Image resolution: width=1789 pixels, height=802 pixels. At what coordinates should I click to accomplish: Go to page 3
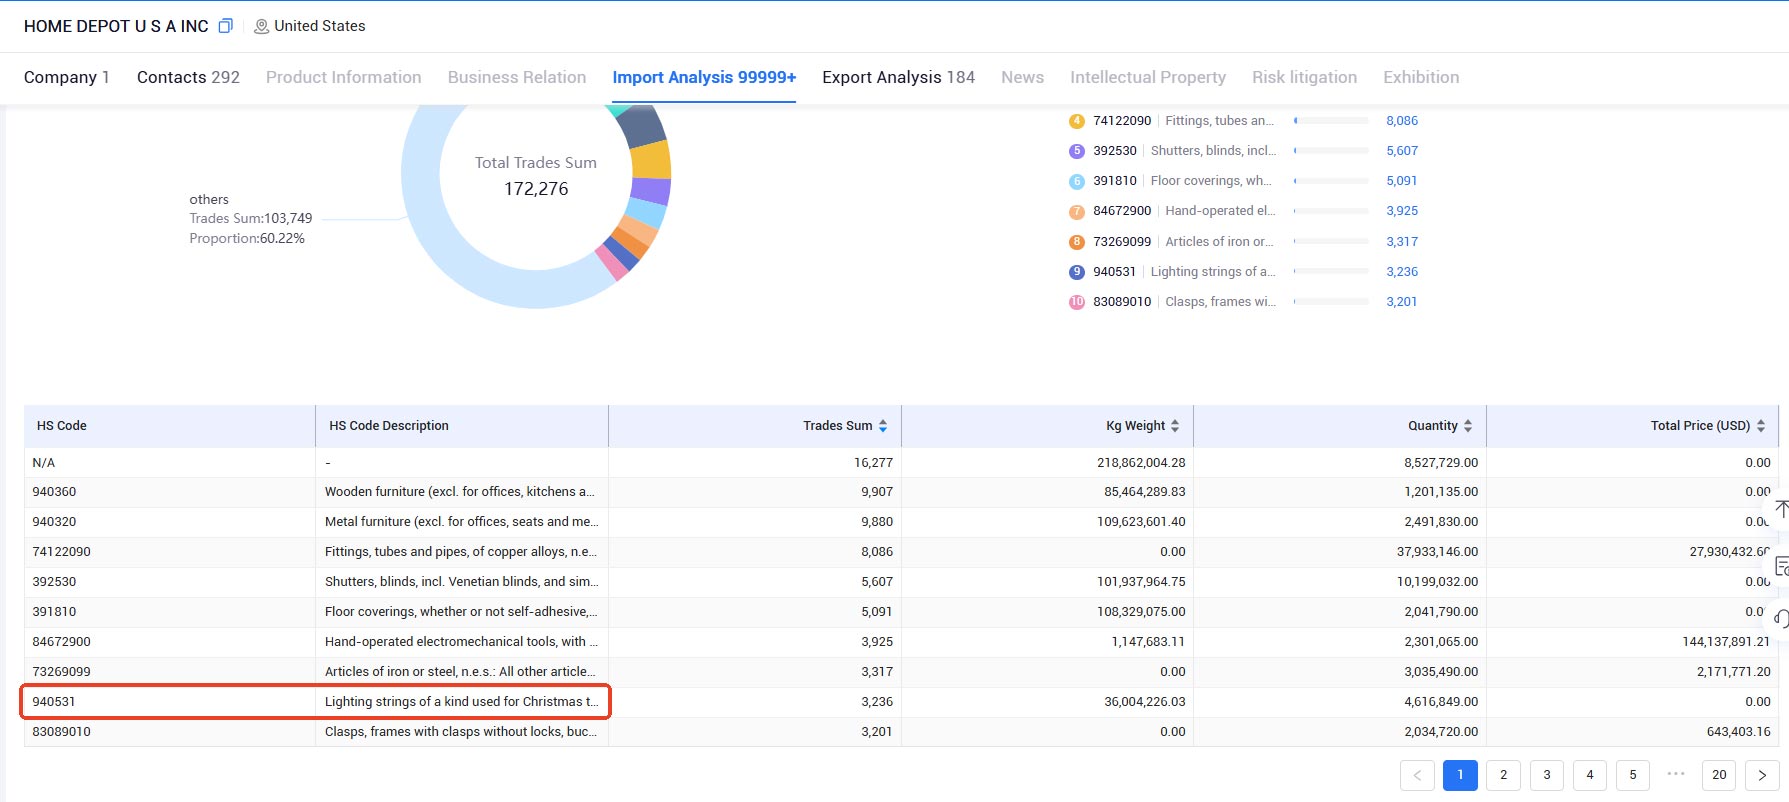[x=1547, y=775]
